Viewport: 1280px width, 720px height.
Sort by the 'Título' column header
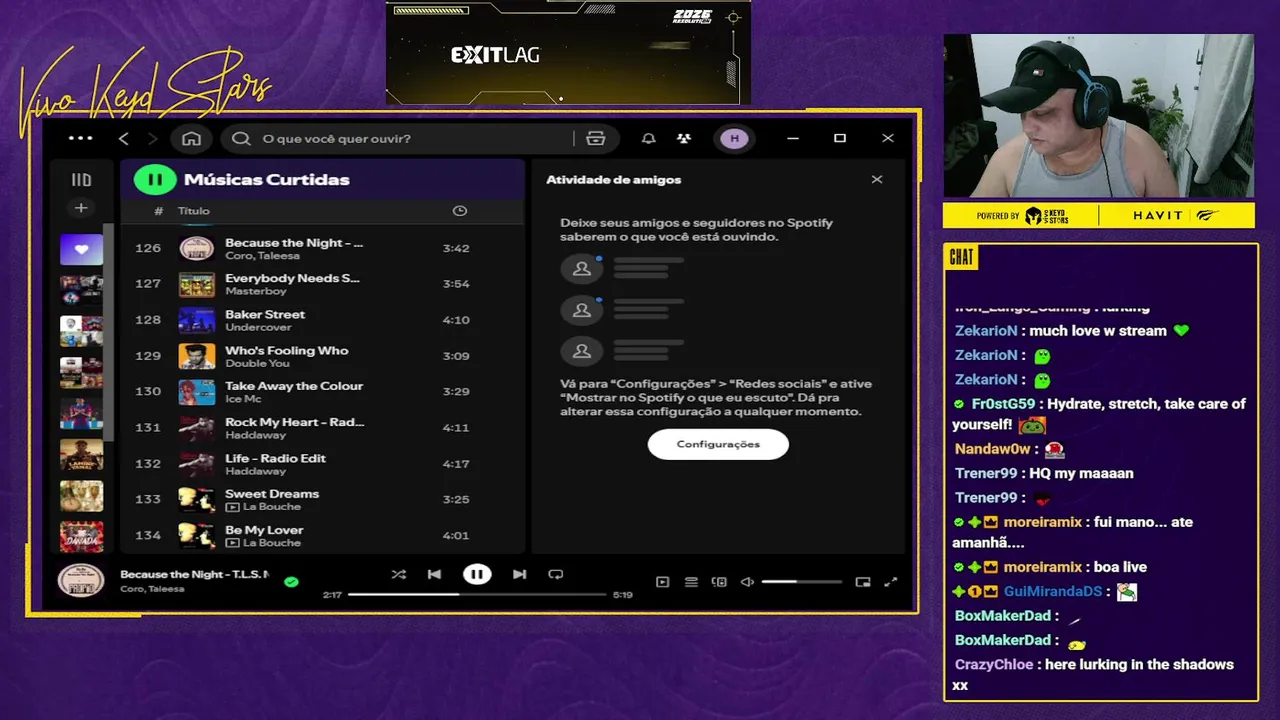194,211
